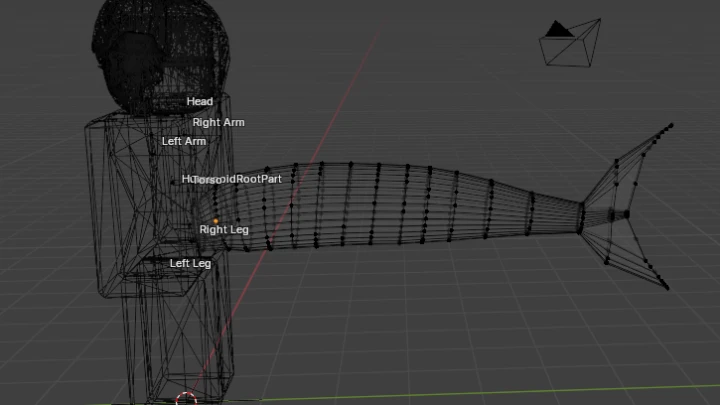720x405 pixels.
Task: Click the 3D cursor at the origin
Action: point(186,399)
